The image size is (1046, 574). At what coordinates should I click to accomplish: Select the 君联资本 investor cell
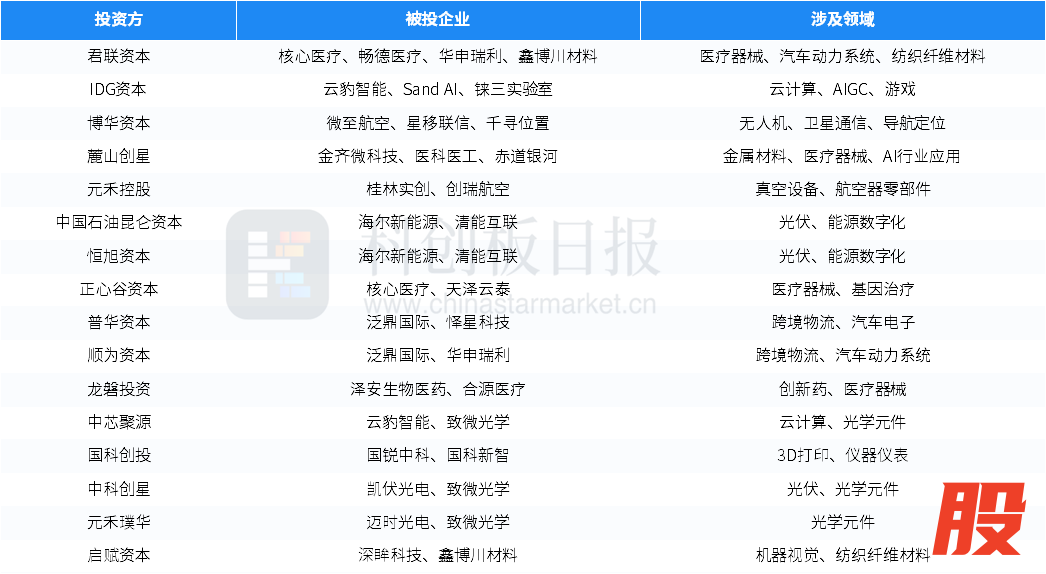[x=118, y=56]
